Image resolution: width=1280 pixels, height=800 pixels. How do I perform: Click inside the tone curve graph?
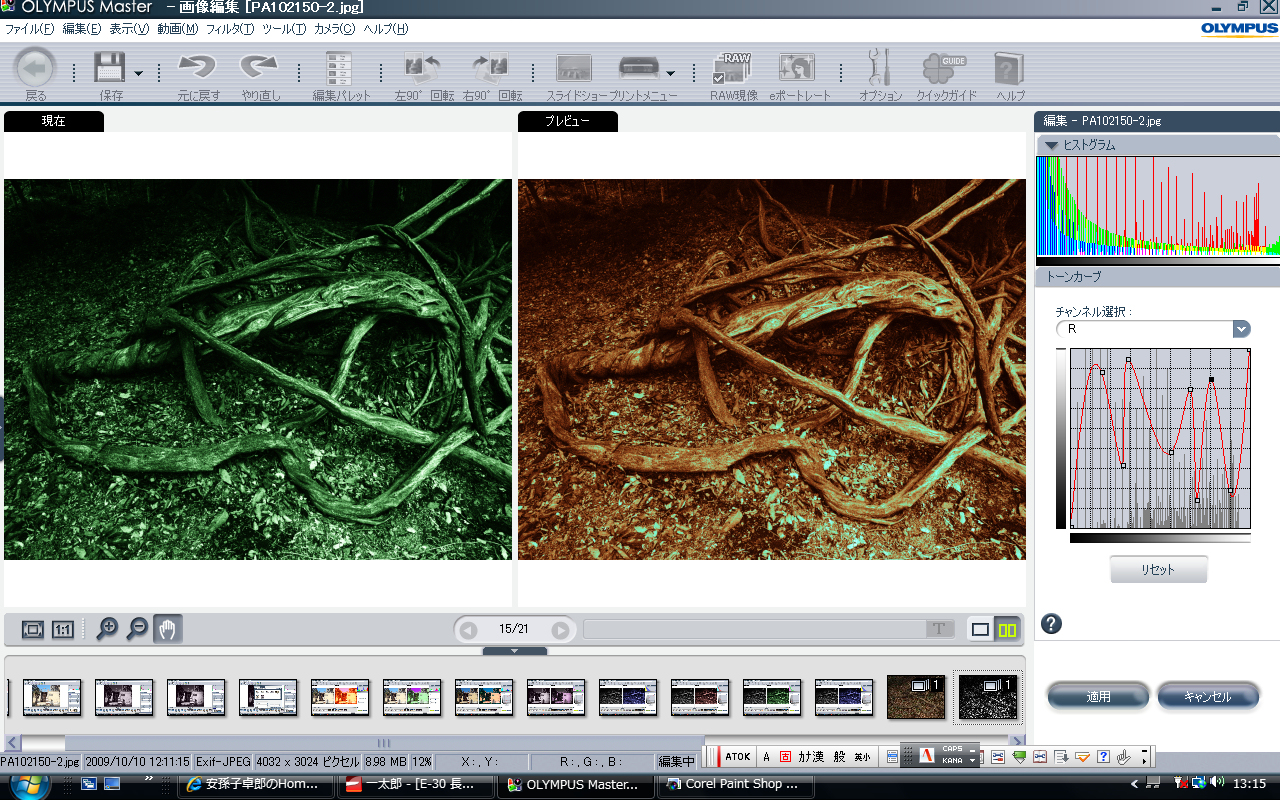(x=1160, y=438)
